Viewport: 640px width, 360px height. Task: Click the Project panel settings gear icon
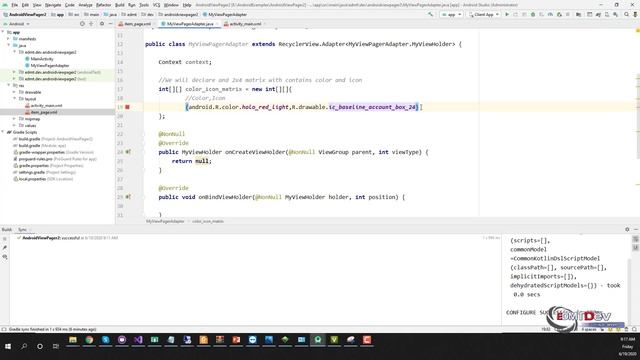102,24
